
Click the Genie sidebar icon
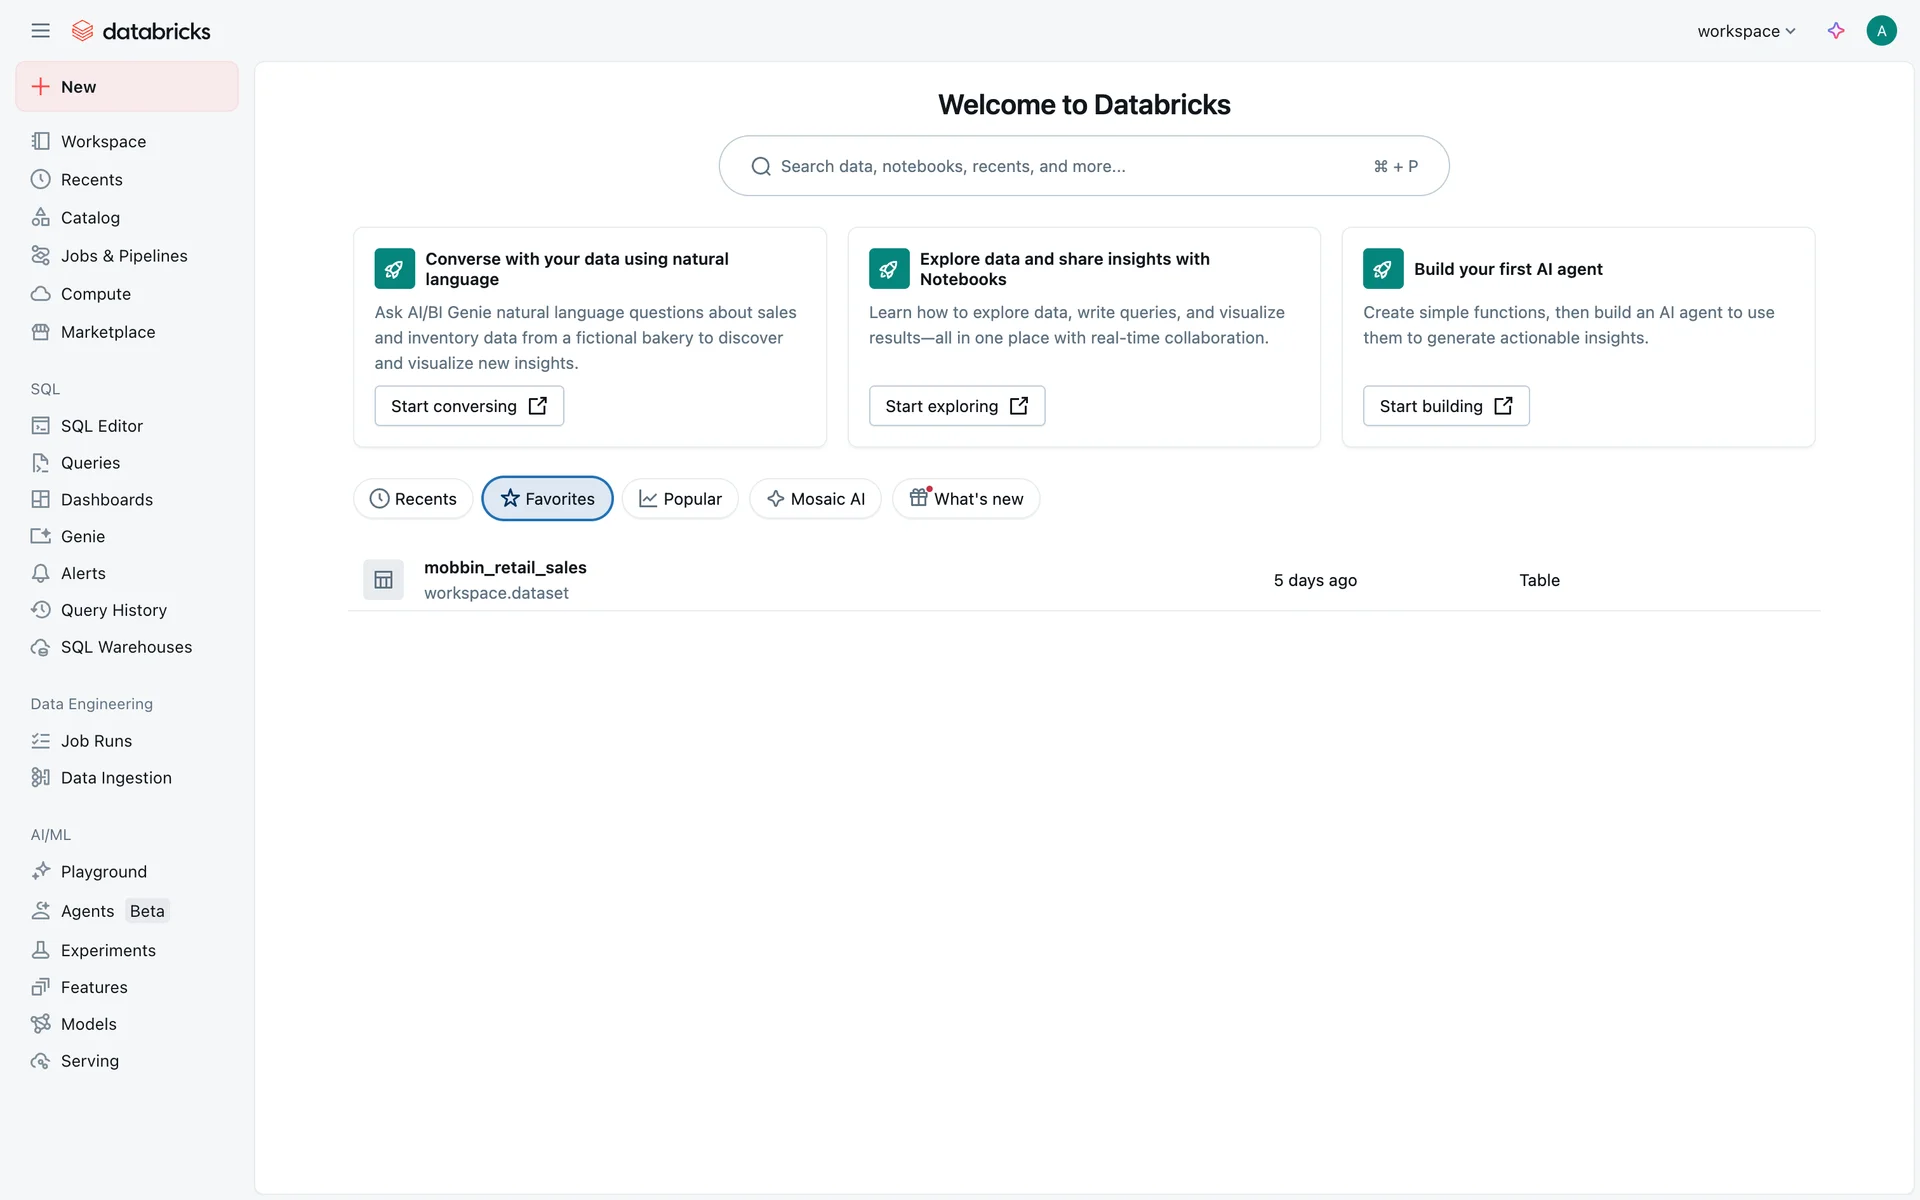40,537
